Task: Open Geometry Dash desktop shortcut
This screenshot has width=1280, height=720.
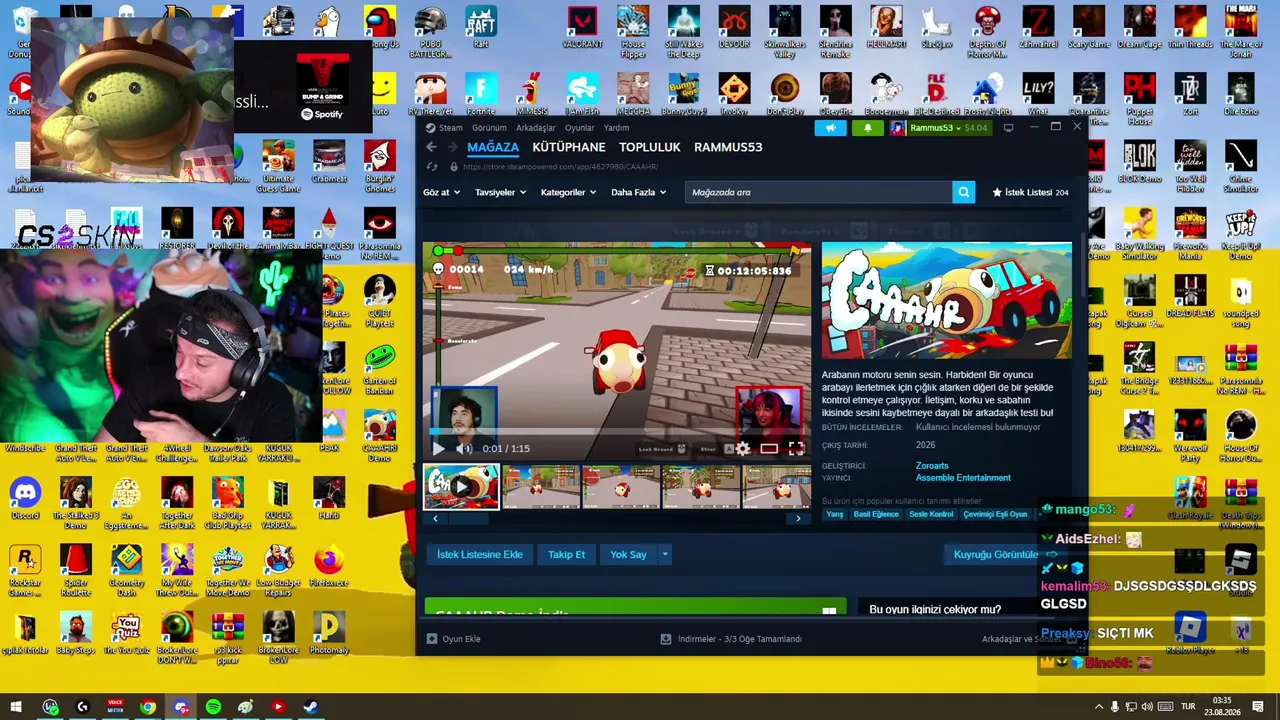Action: click(127, 570)
